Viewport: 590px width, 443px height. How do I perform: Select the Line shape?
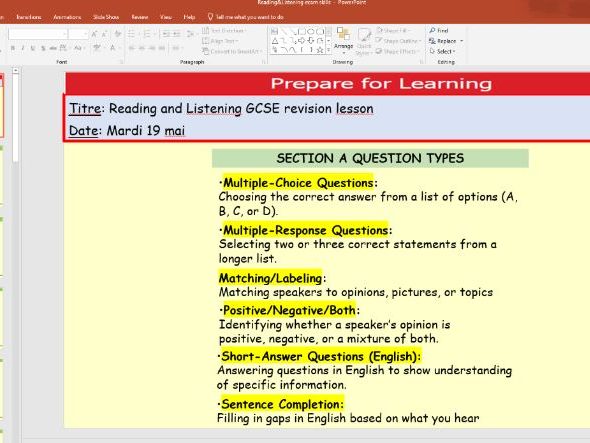(x=284, y=31)
